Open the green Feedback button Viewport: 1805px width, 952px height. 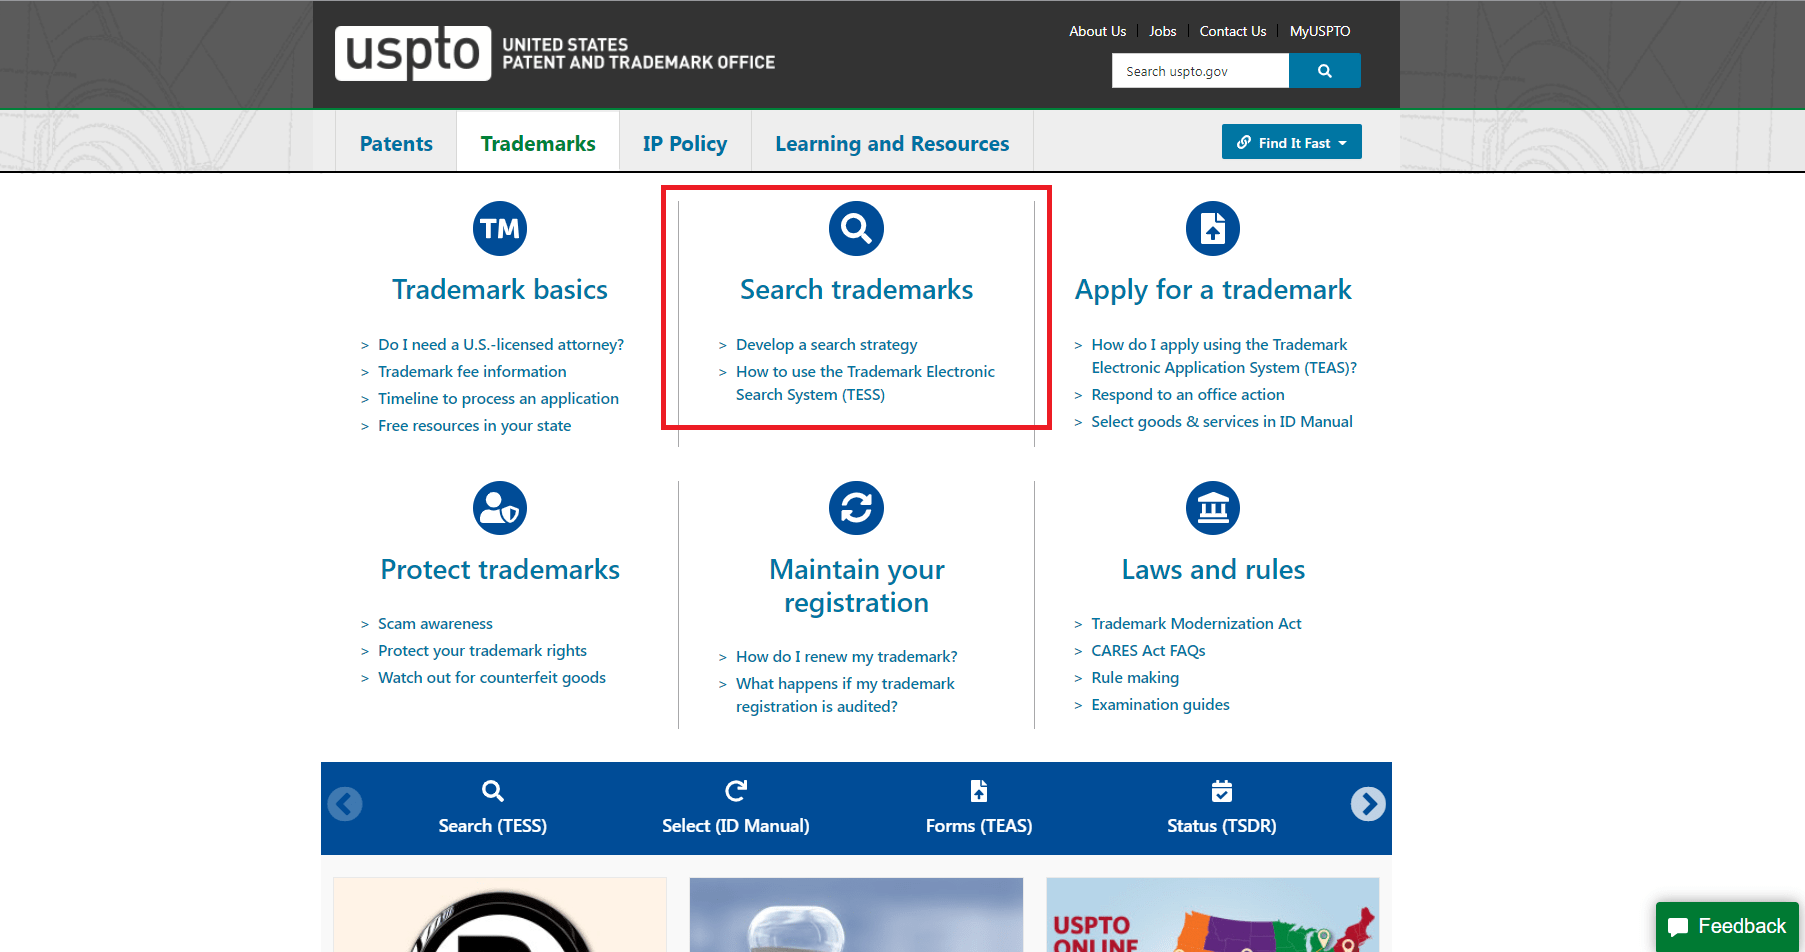coord(1727,926)
